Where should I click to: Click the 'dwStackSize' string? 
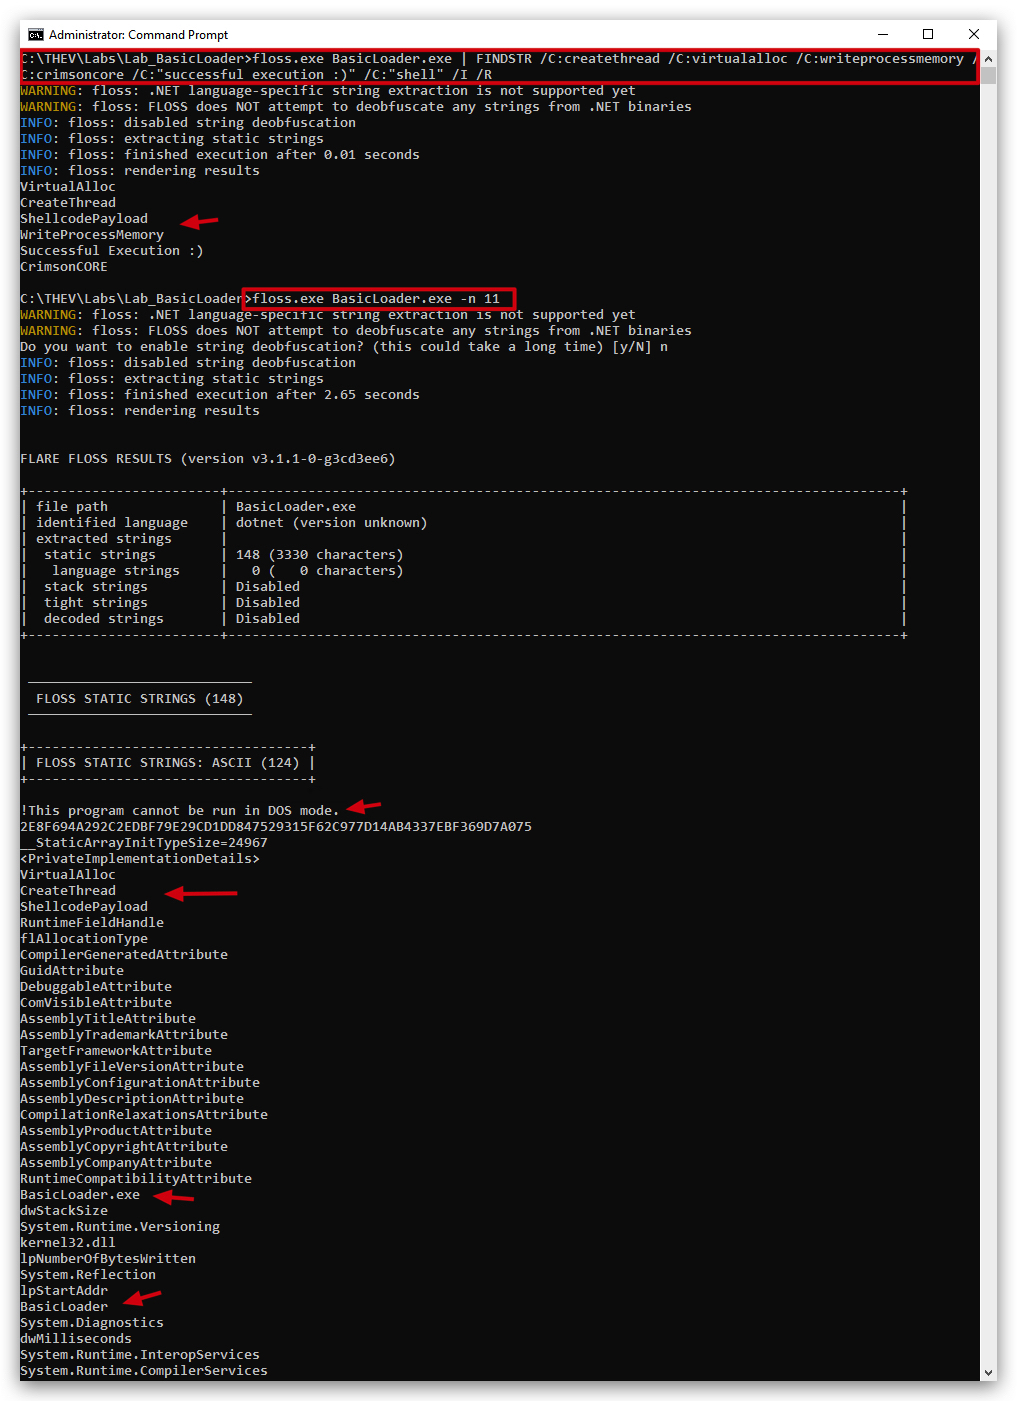point(64,1211)
